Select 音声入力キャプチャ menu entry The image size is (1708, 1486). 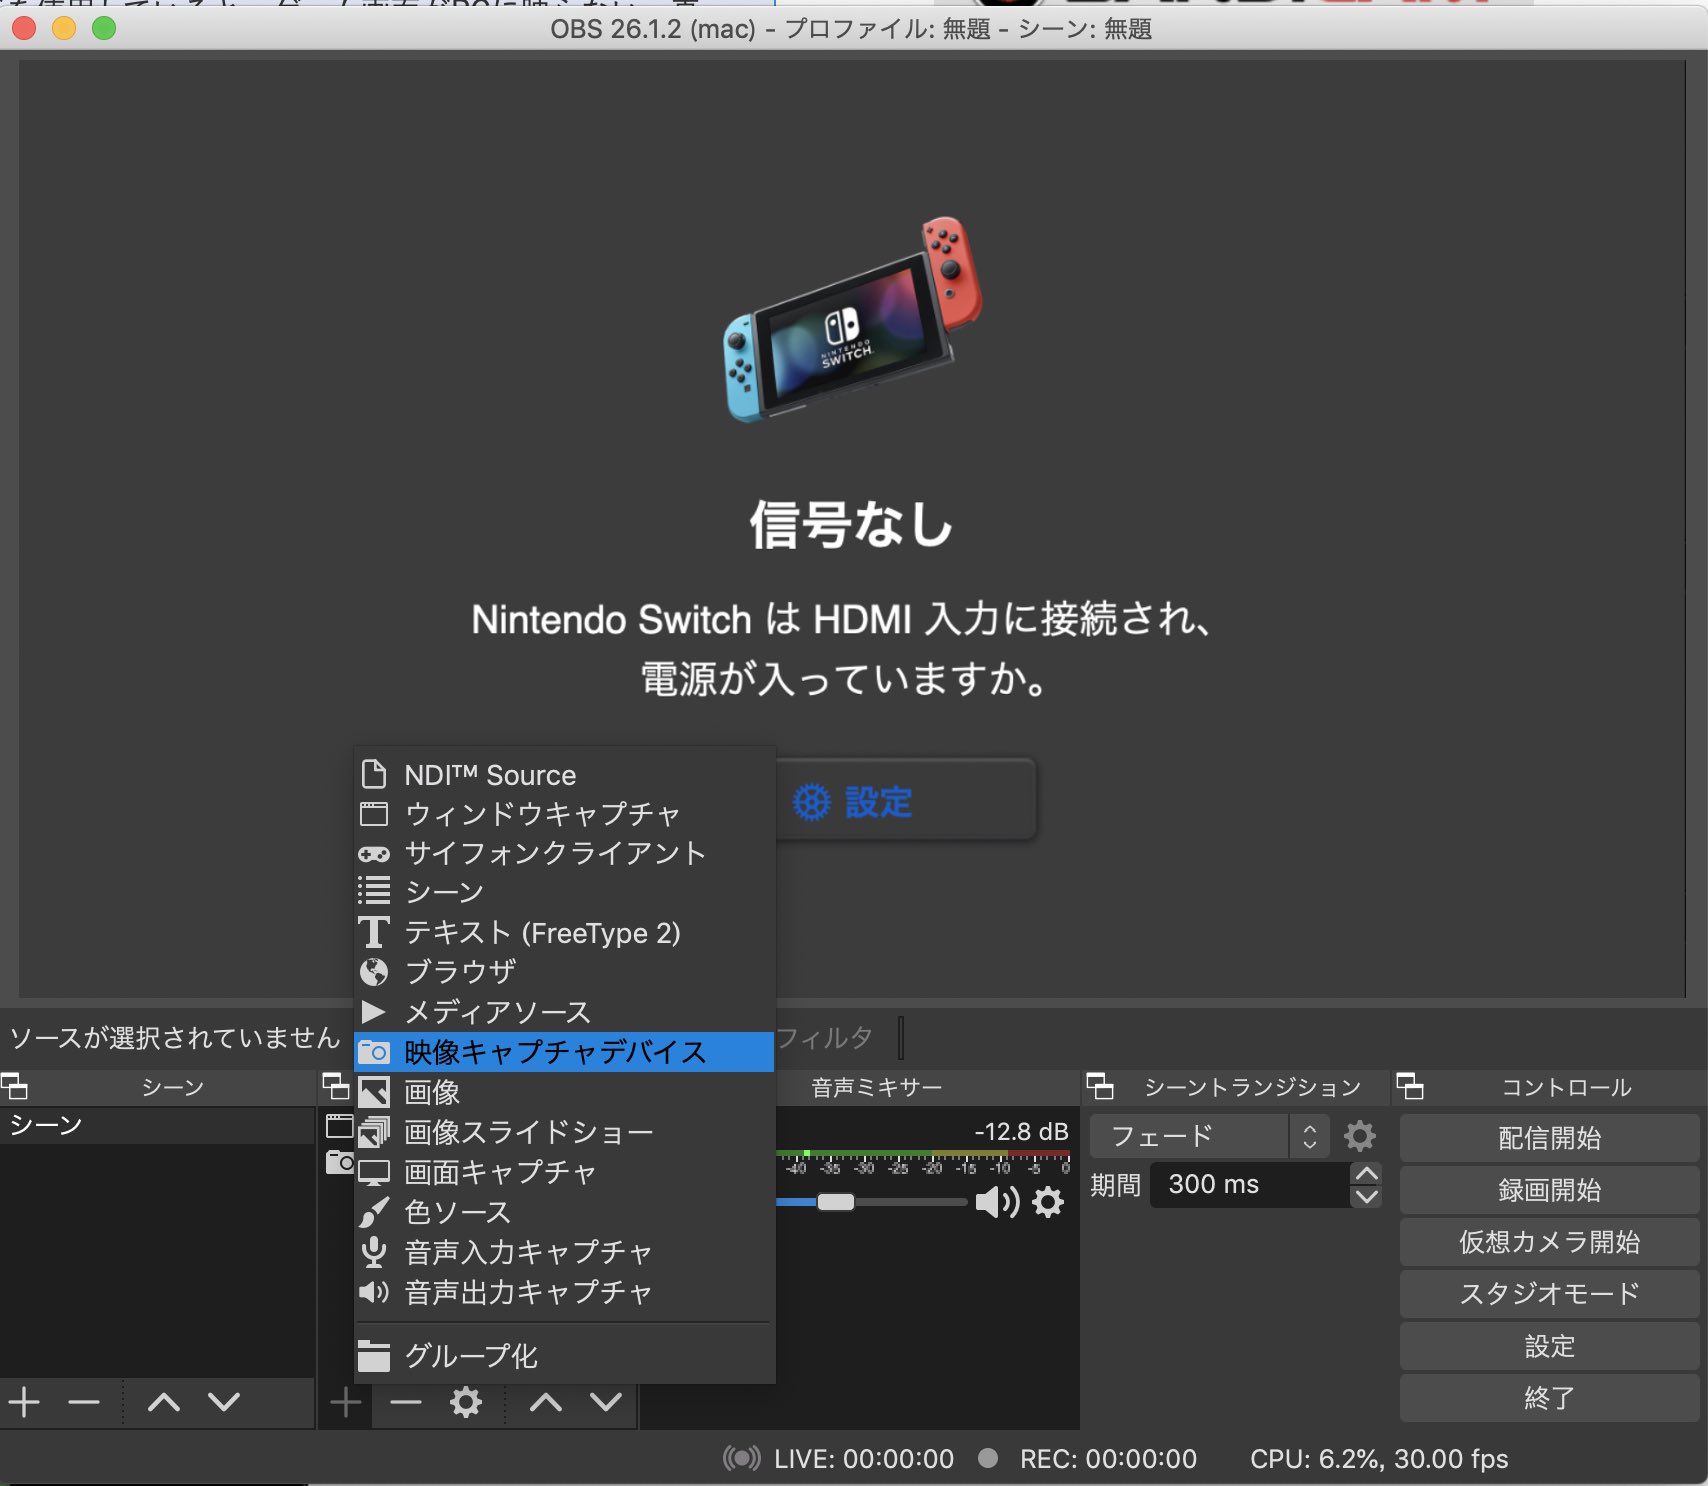pos(564,1252)
